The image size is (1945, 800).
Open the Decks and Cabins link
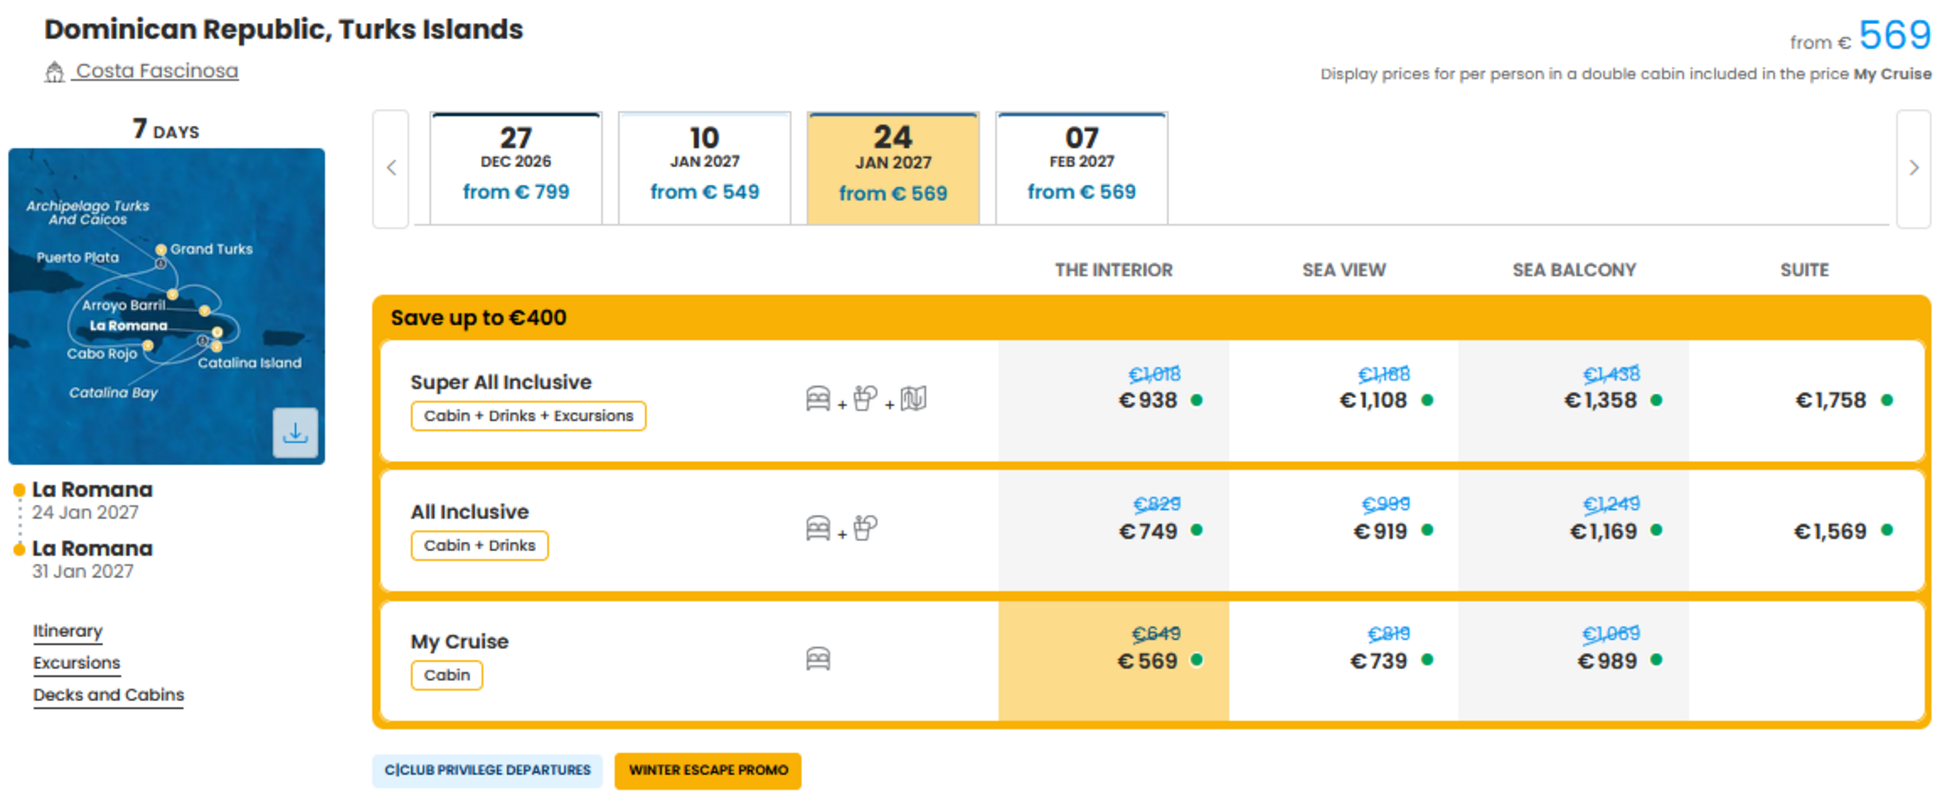(x=108, y=695)
